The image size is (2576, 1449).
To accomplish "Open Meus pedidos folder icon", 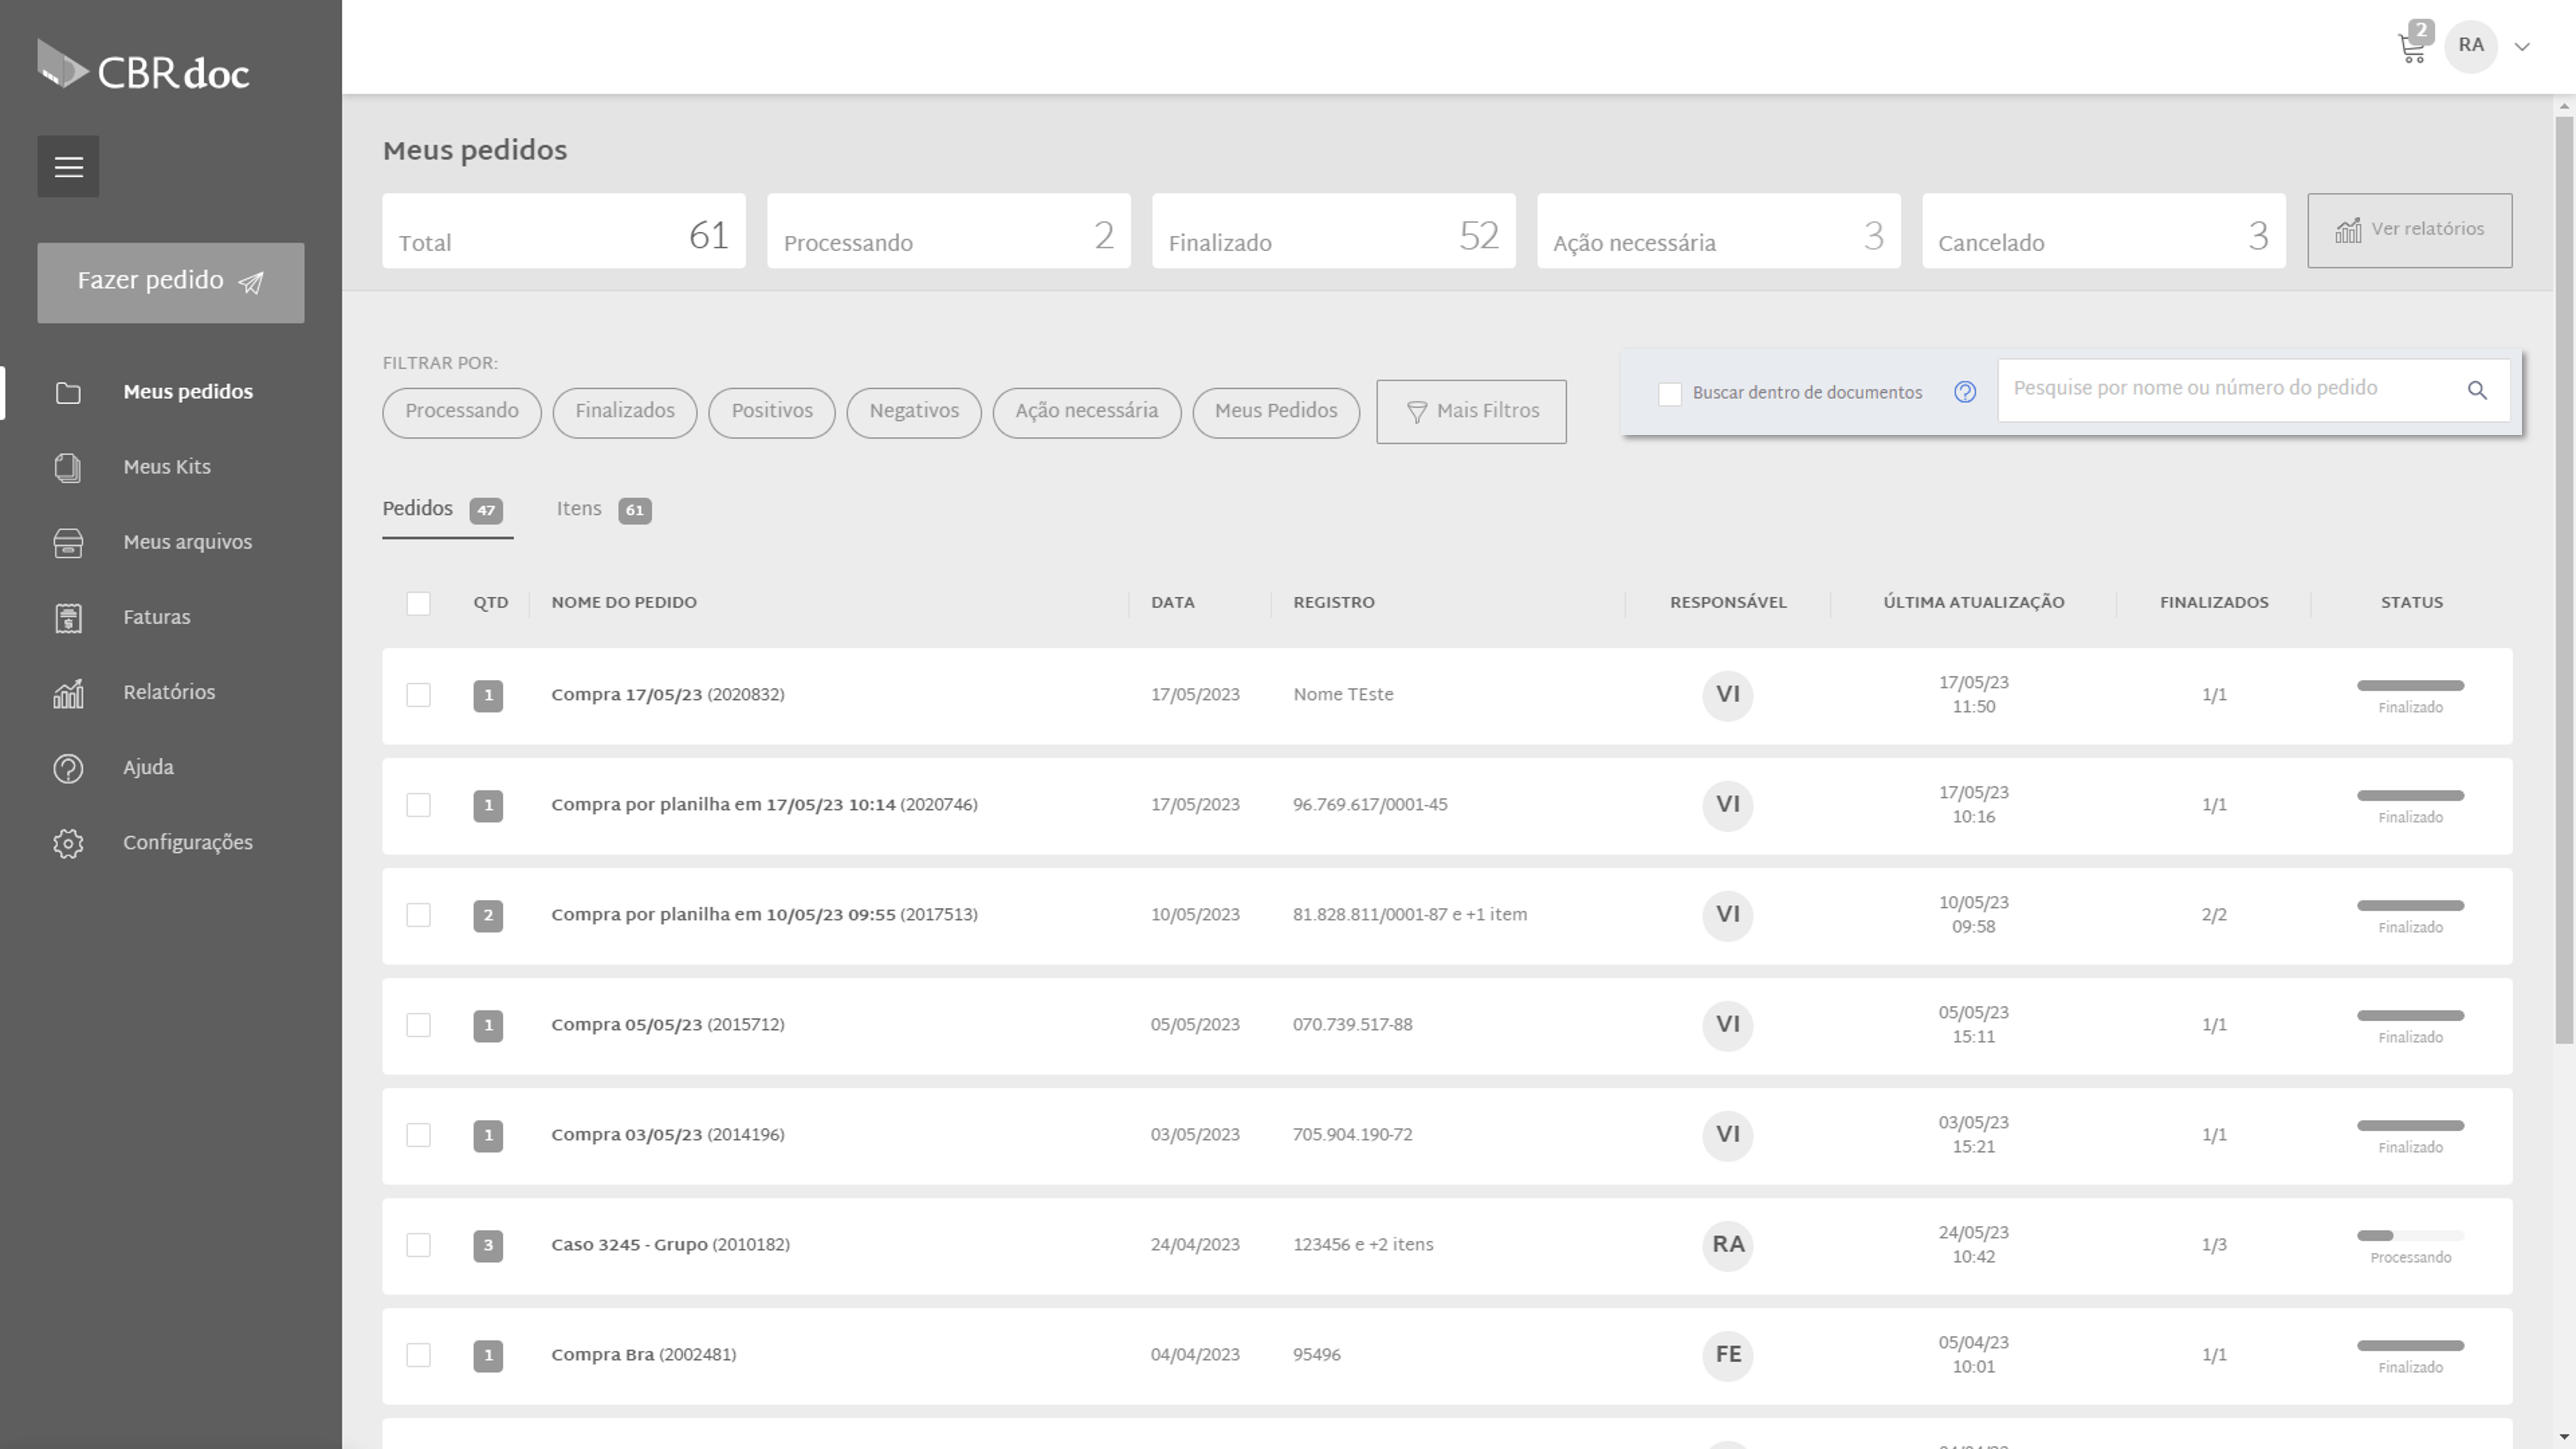I will point(68,393).
